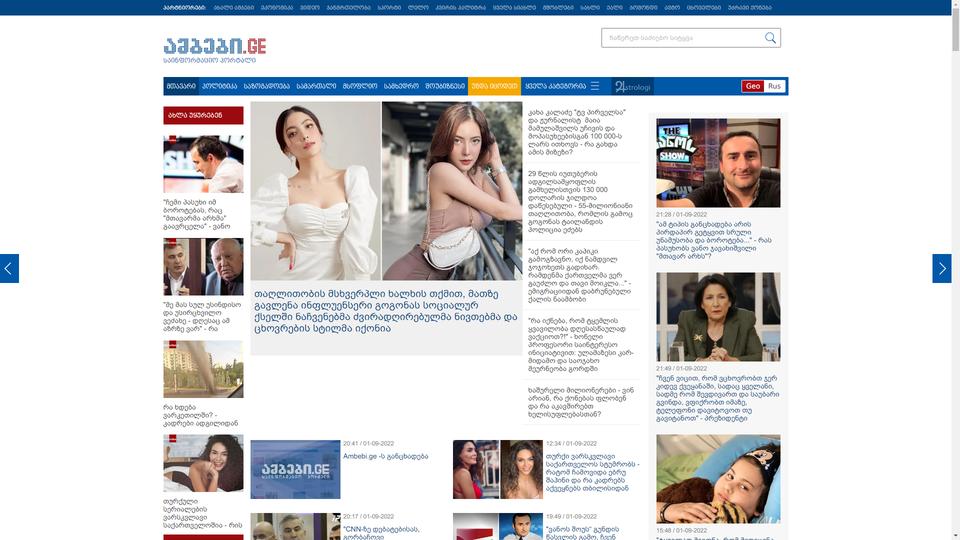Open the ამბები.GE logo article thumbnail
The height and width of the screenshot is (540, 960).
295,469
